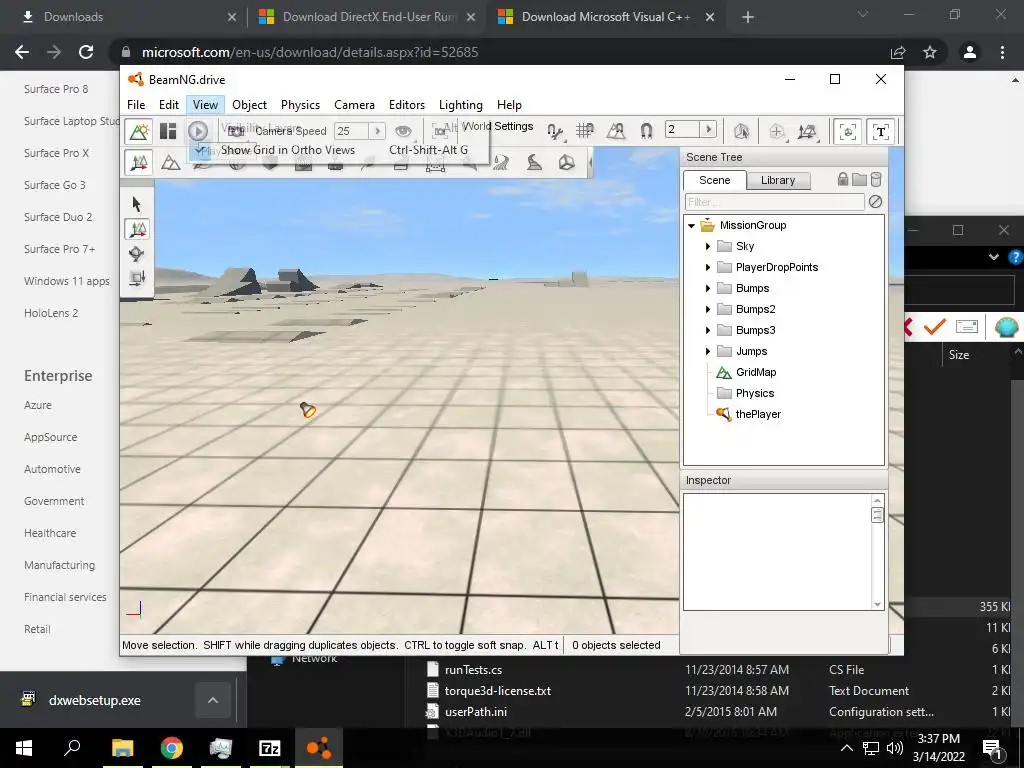Open the GUI Editor toolbar icon
The width and height of the screenshot is (1024, 768).
click(x=168, y=131)
